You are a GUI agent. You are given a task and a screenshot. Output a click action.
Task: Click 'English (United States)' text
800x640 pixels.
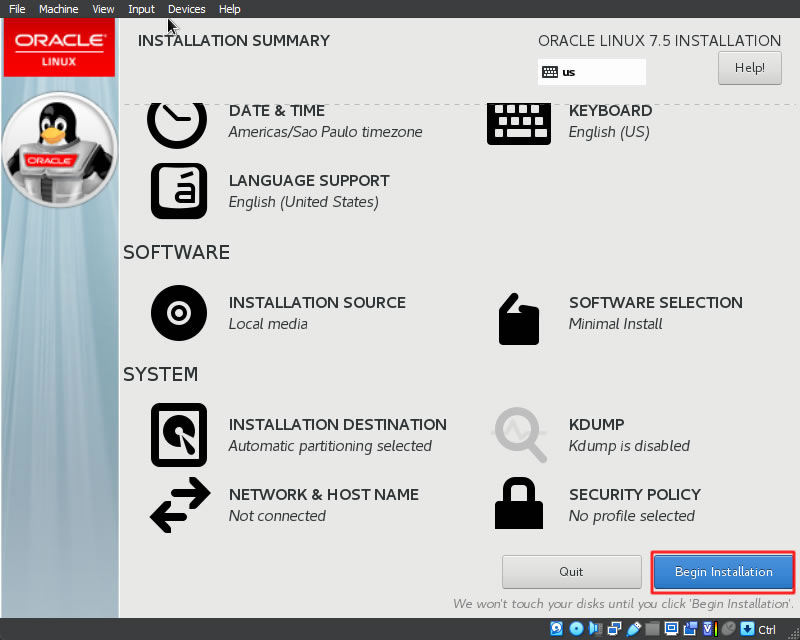click(x=304, y=202)
